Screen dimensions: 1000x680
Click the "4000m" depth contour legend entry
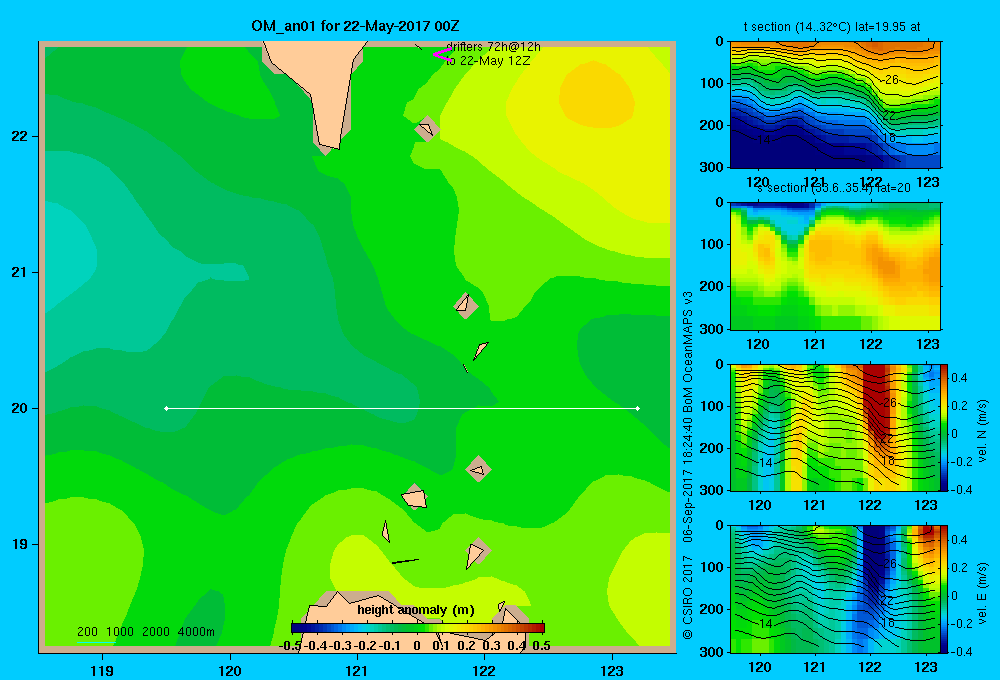(x=196, y=632)
